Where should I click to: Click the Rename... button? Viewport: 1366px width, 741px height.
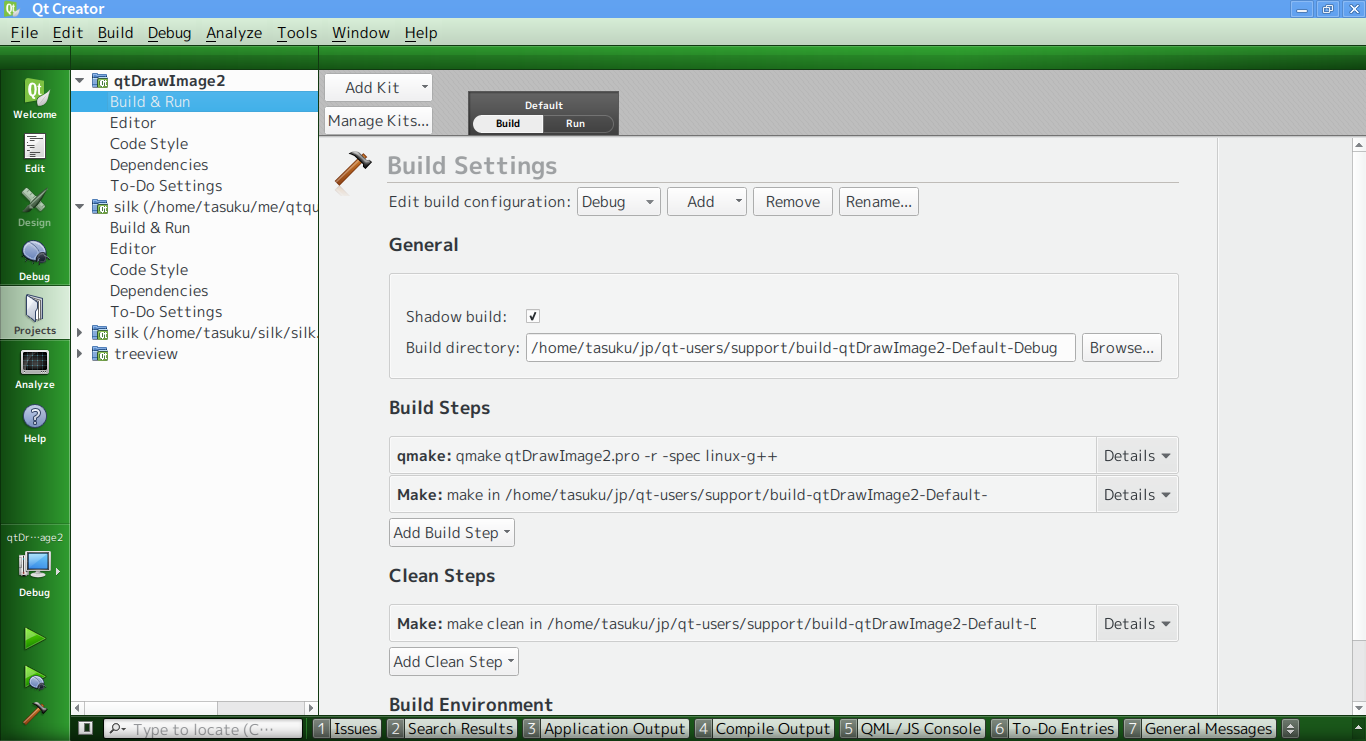[879, 202]
